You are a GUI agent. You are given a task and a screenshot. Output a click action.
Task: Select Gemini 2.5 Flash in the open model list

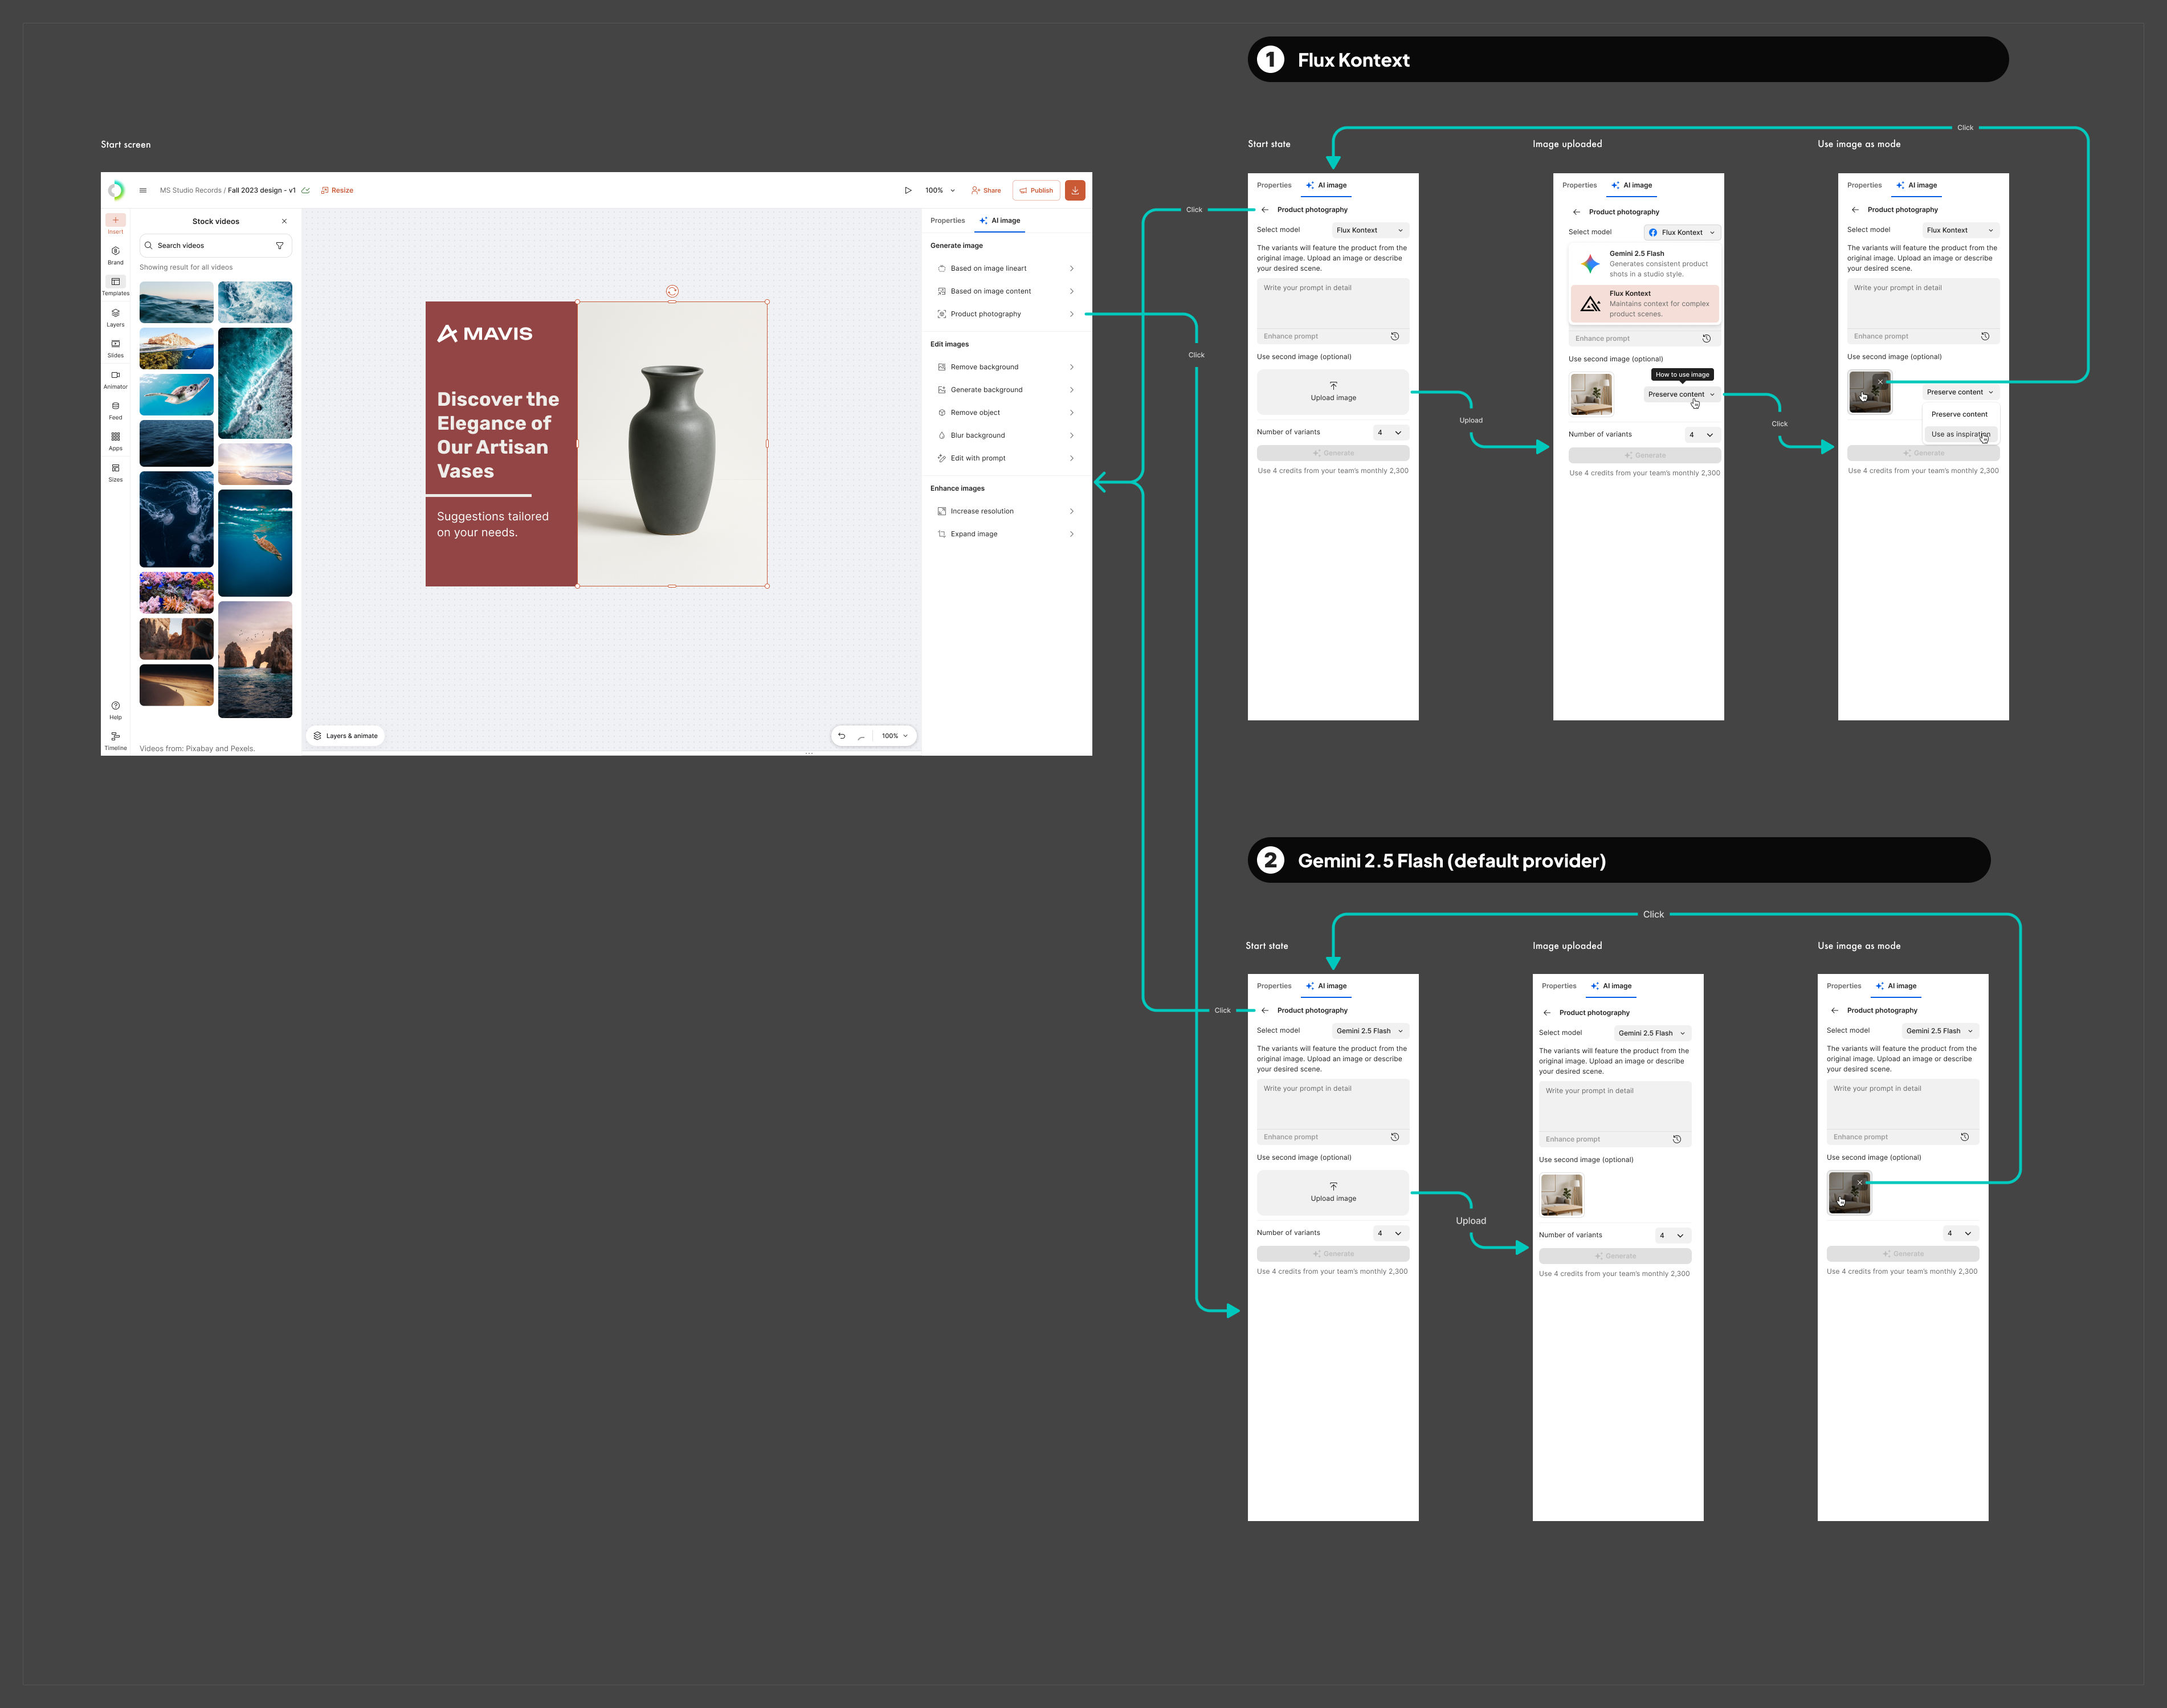click(x=1644, y=264)
